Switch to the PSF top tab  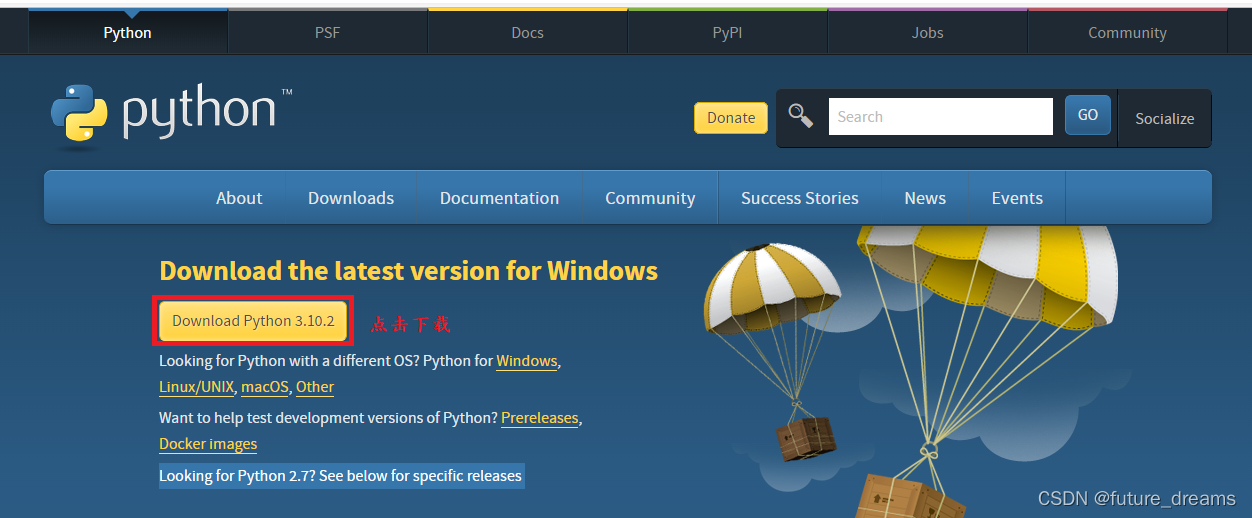(327, 32)
